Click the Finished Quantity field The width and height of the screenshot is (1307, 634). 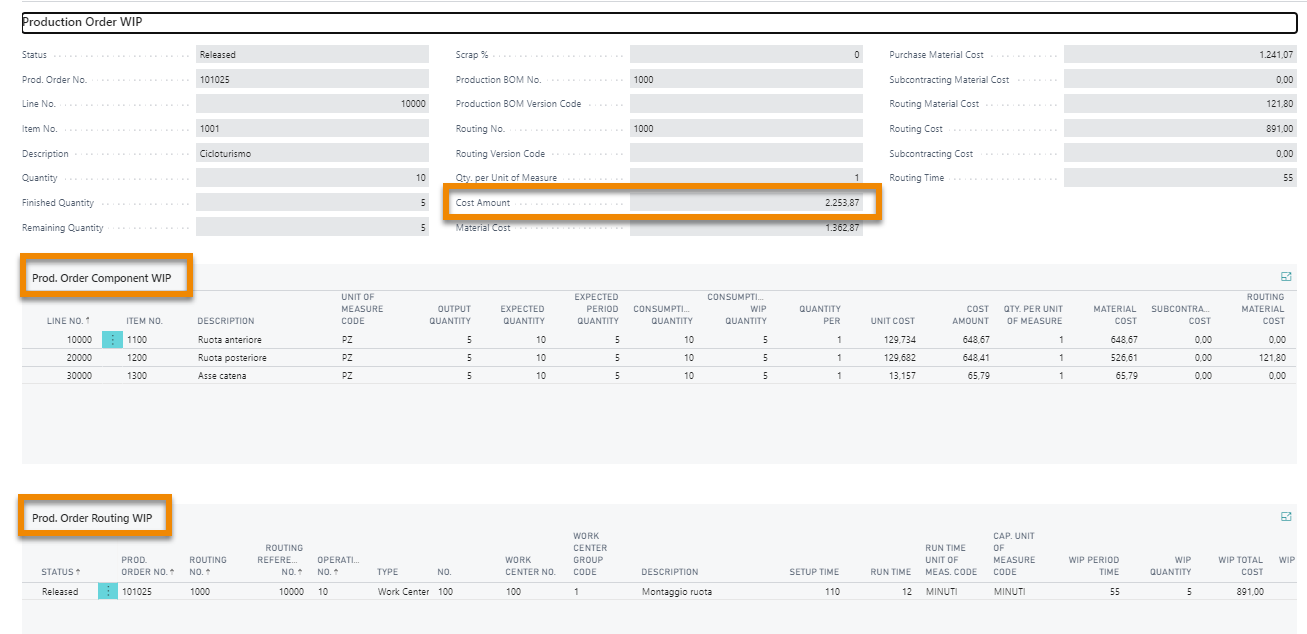[312, 203]
